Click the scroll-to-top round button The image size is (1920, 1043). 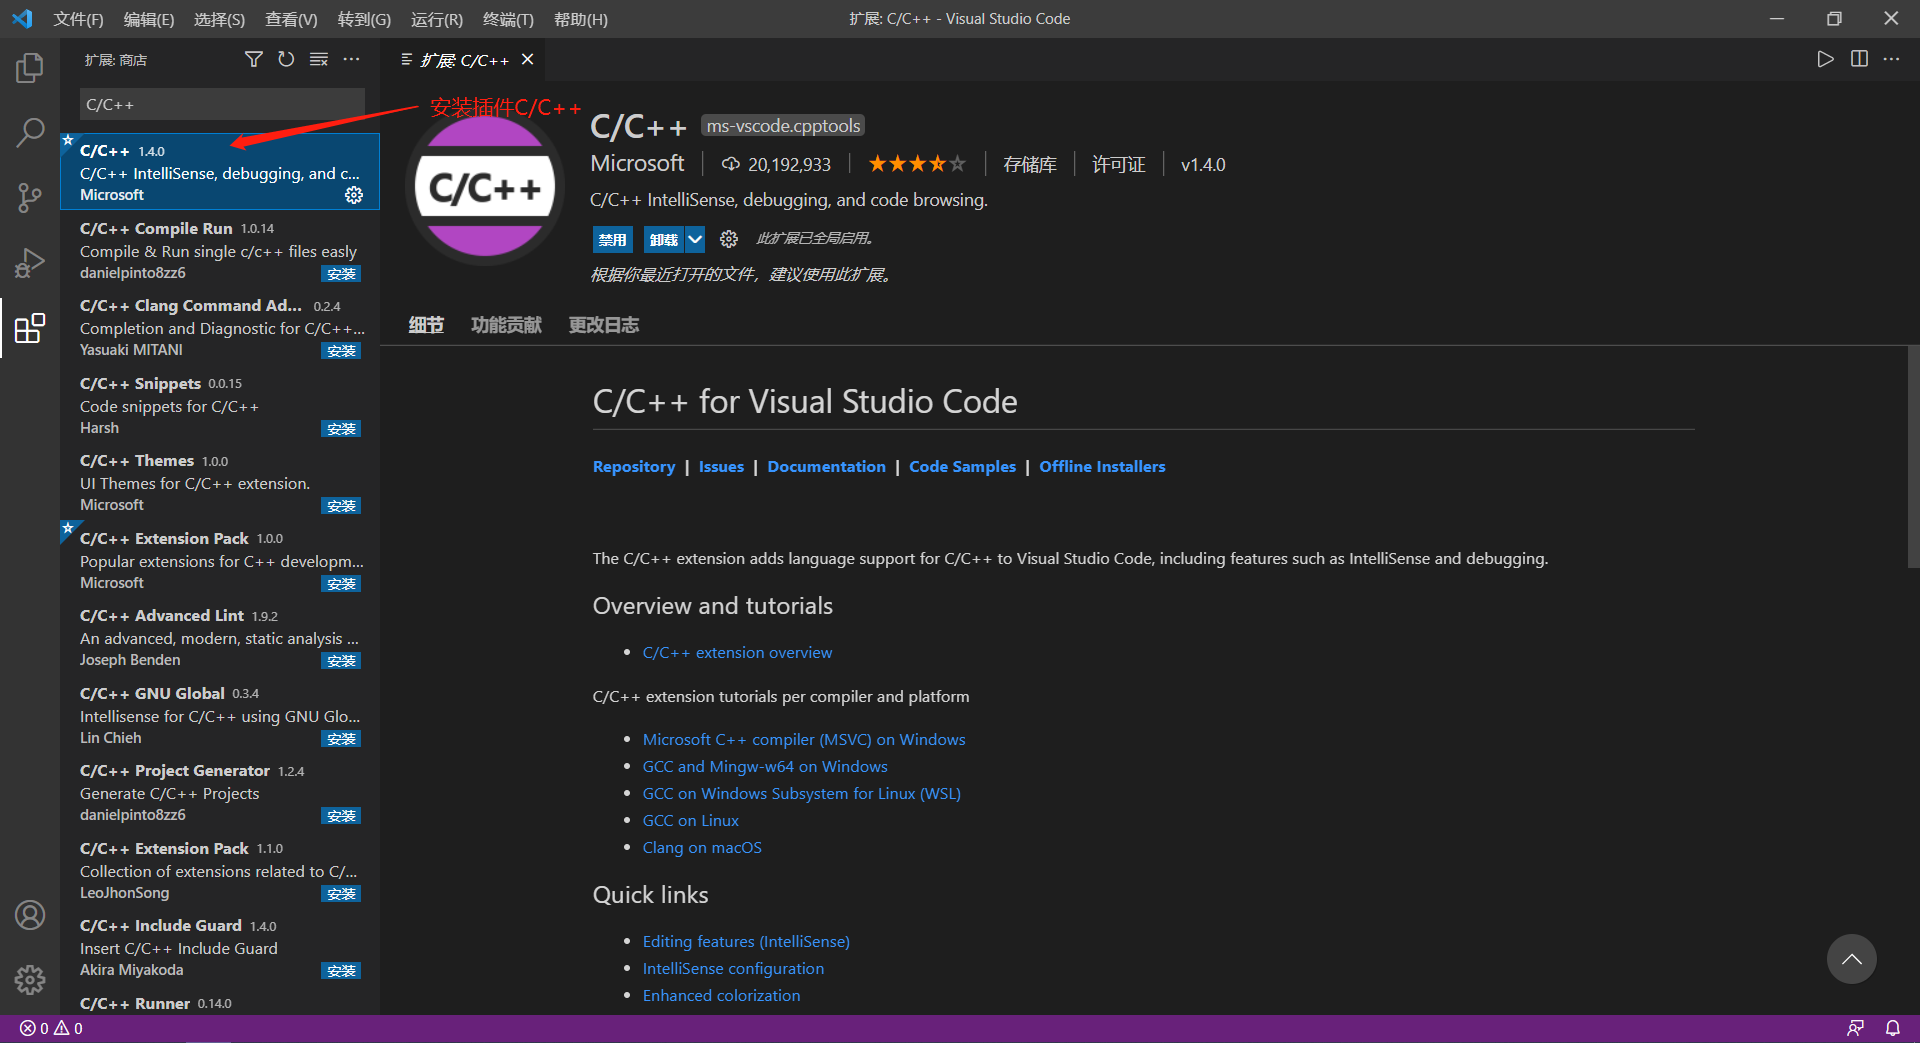[x=1851, y=959]
